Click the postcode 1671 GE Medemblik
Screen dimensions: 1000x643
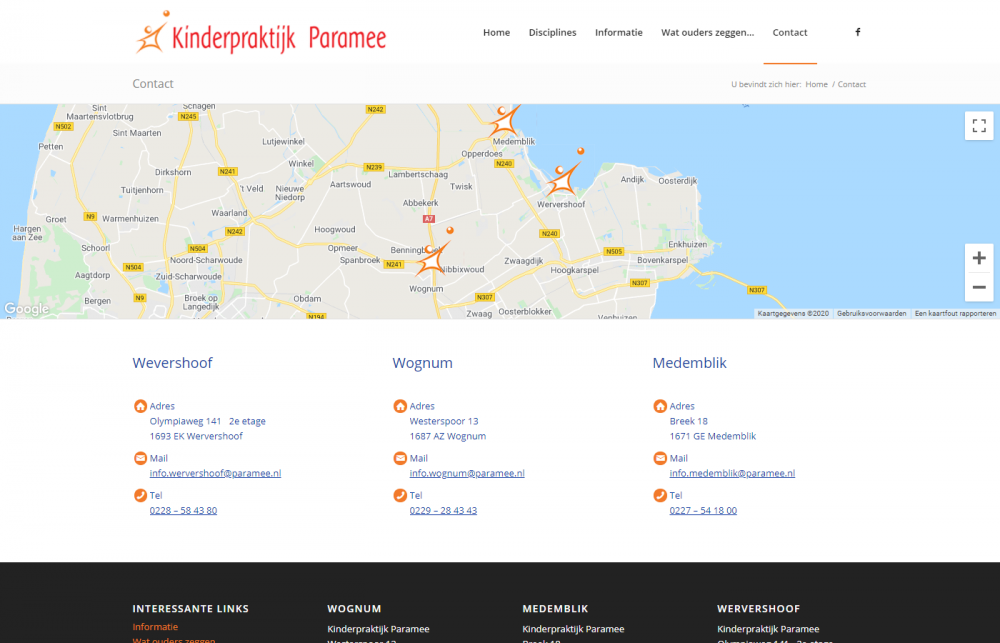712,436
